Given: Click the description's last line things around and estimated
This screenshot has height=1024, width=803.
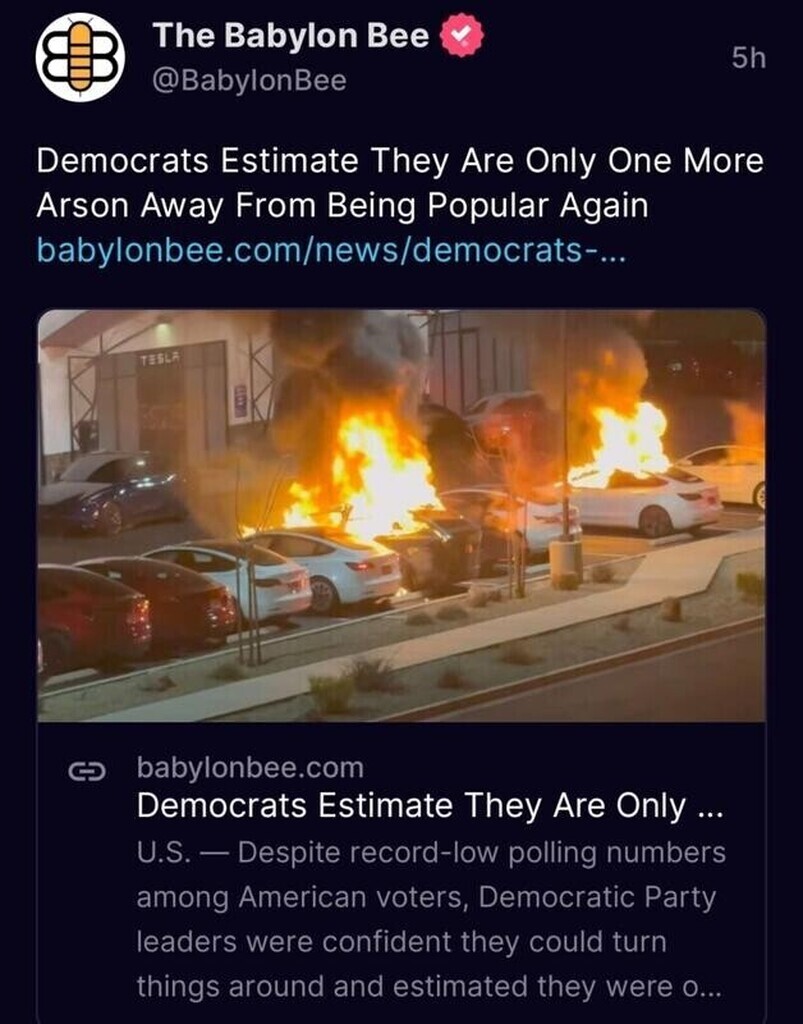Looking at the screenshot, I should (429, 986).
